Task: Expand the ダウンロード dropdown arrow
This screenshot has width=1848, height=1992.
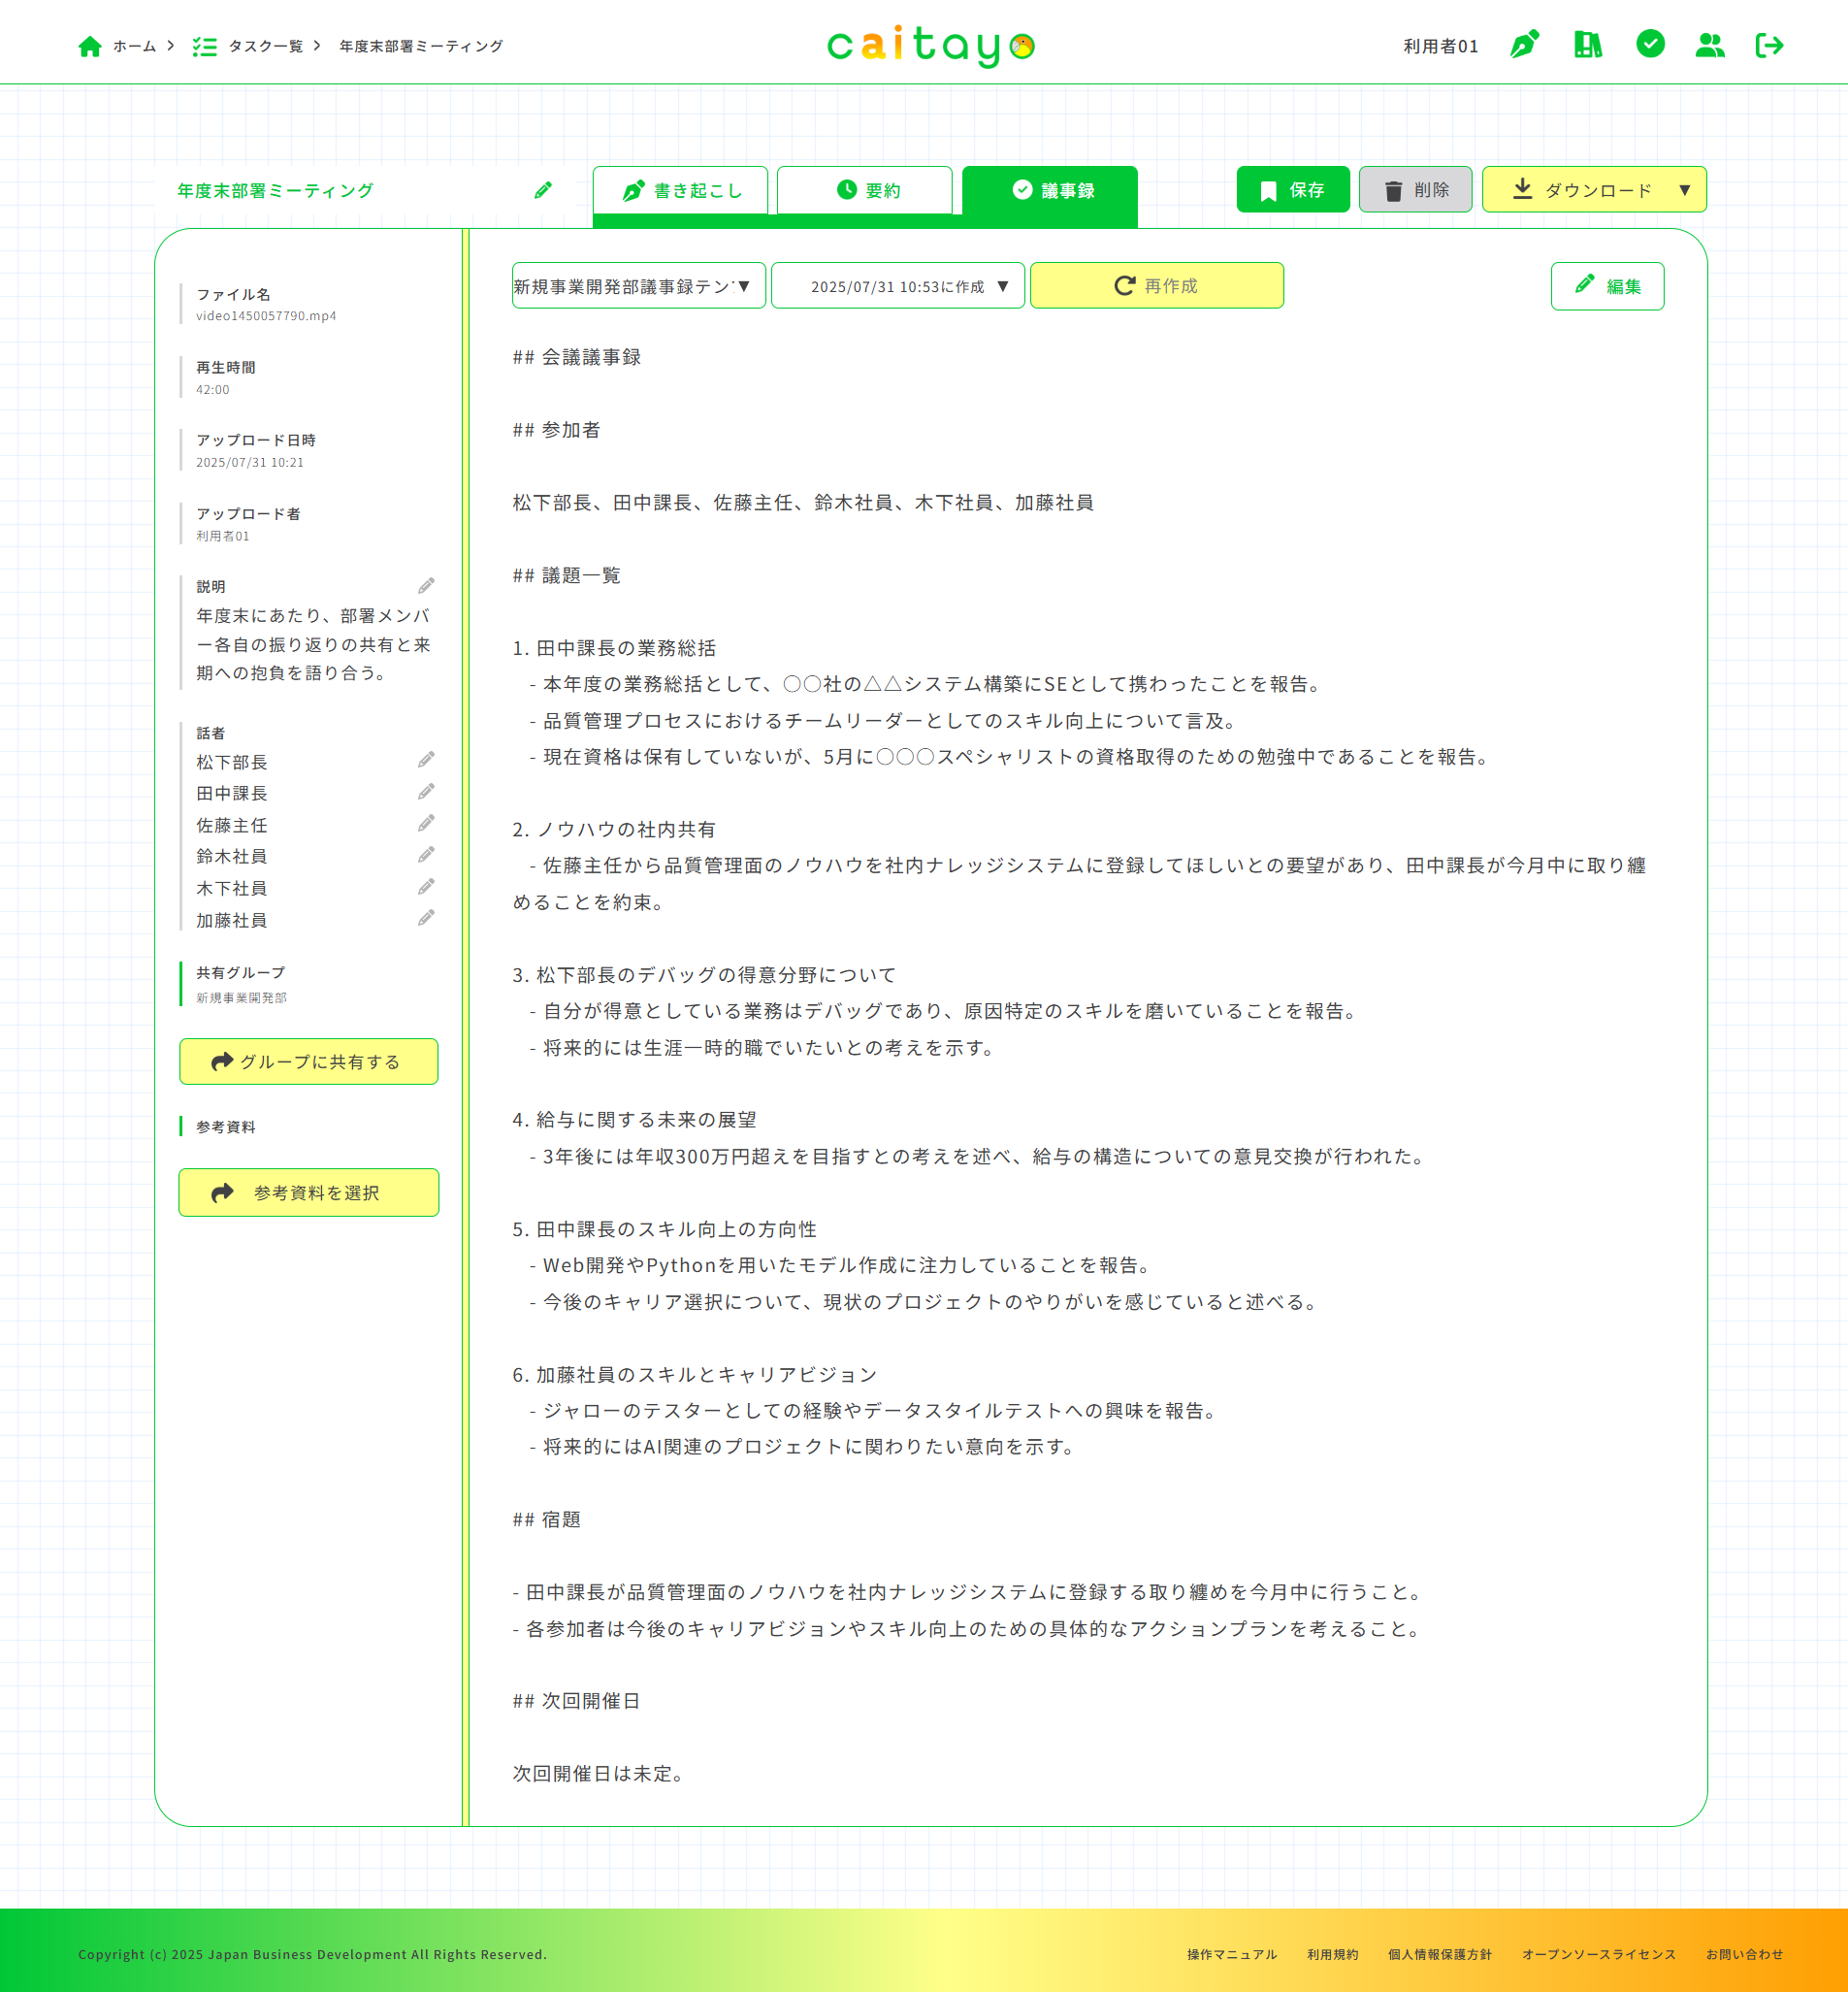Action: (1684, 189)
